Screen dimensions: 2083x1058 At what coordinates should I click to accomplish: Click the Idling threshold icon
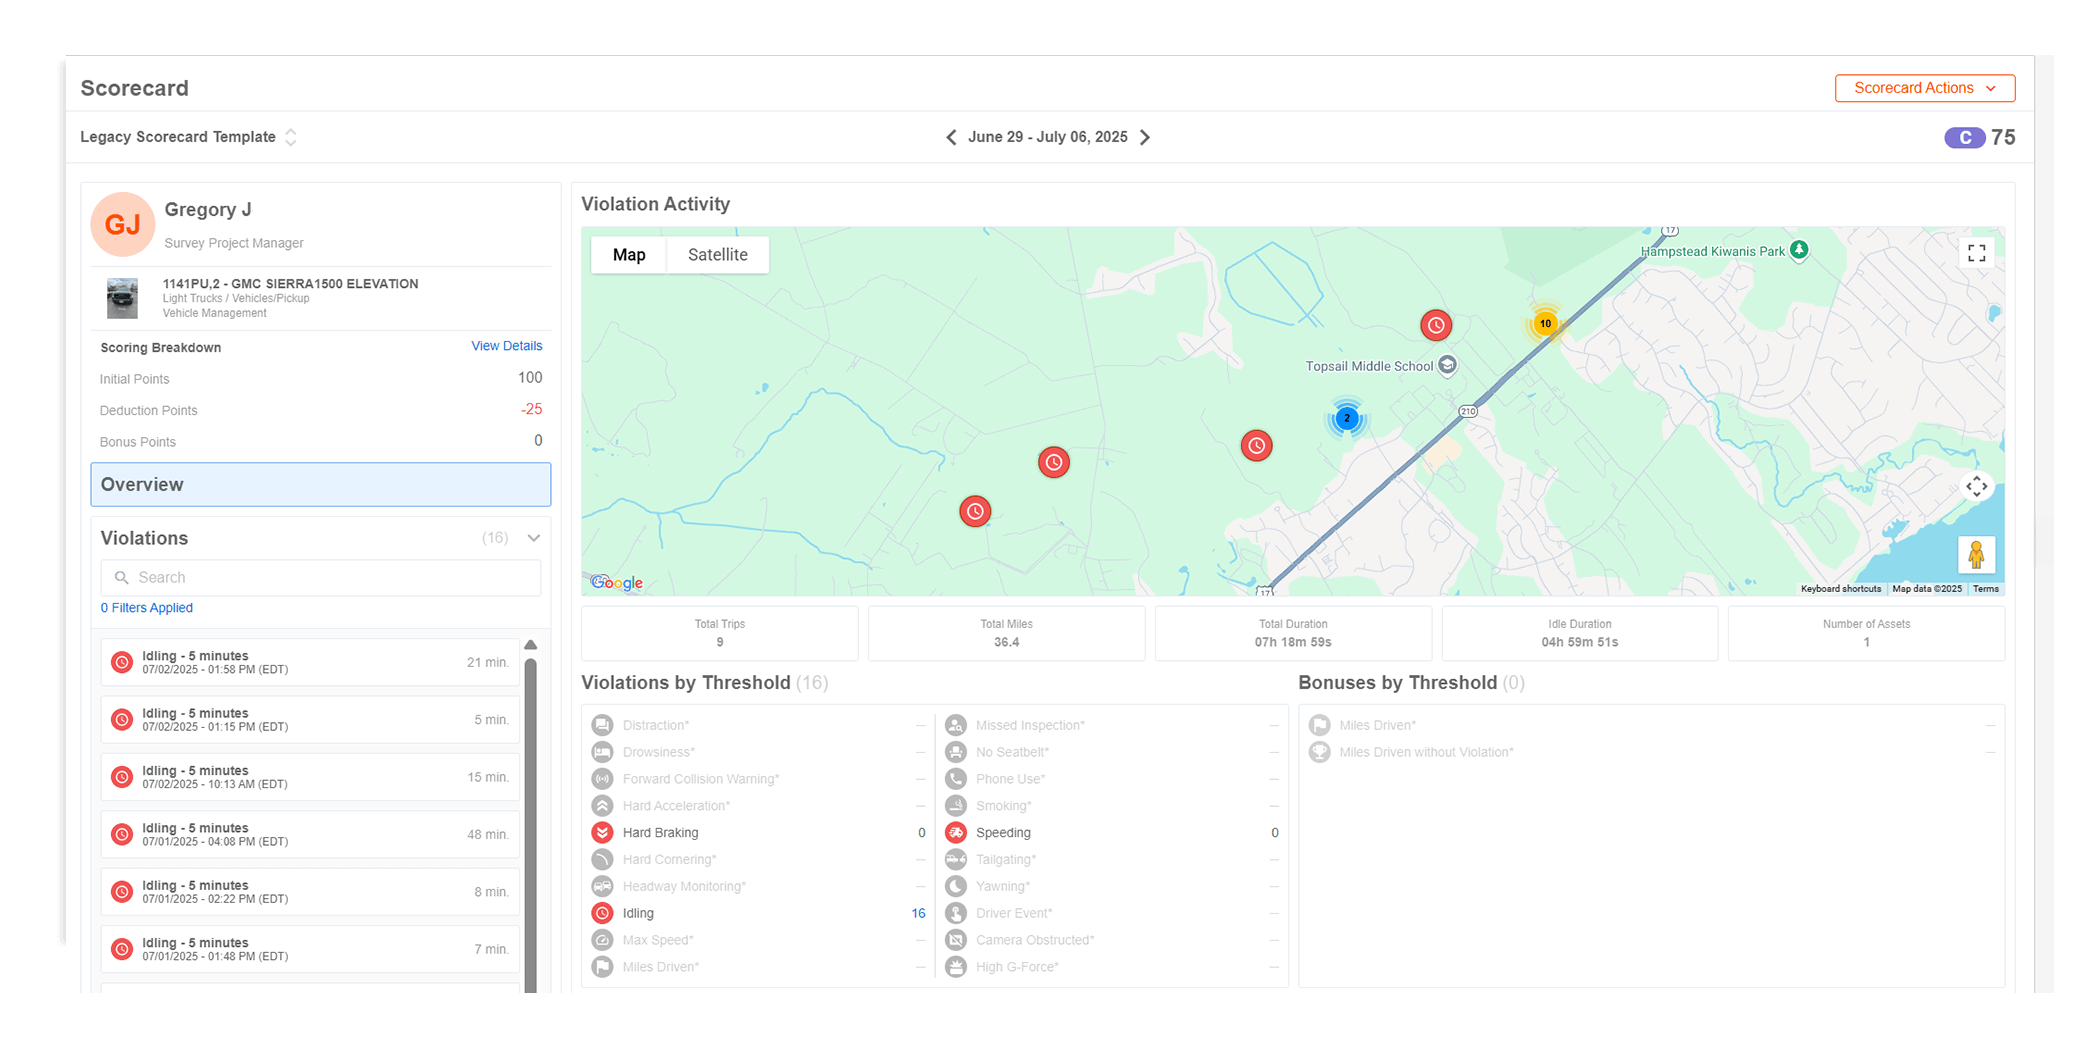tap(602, 913)
